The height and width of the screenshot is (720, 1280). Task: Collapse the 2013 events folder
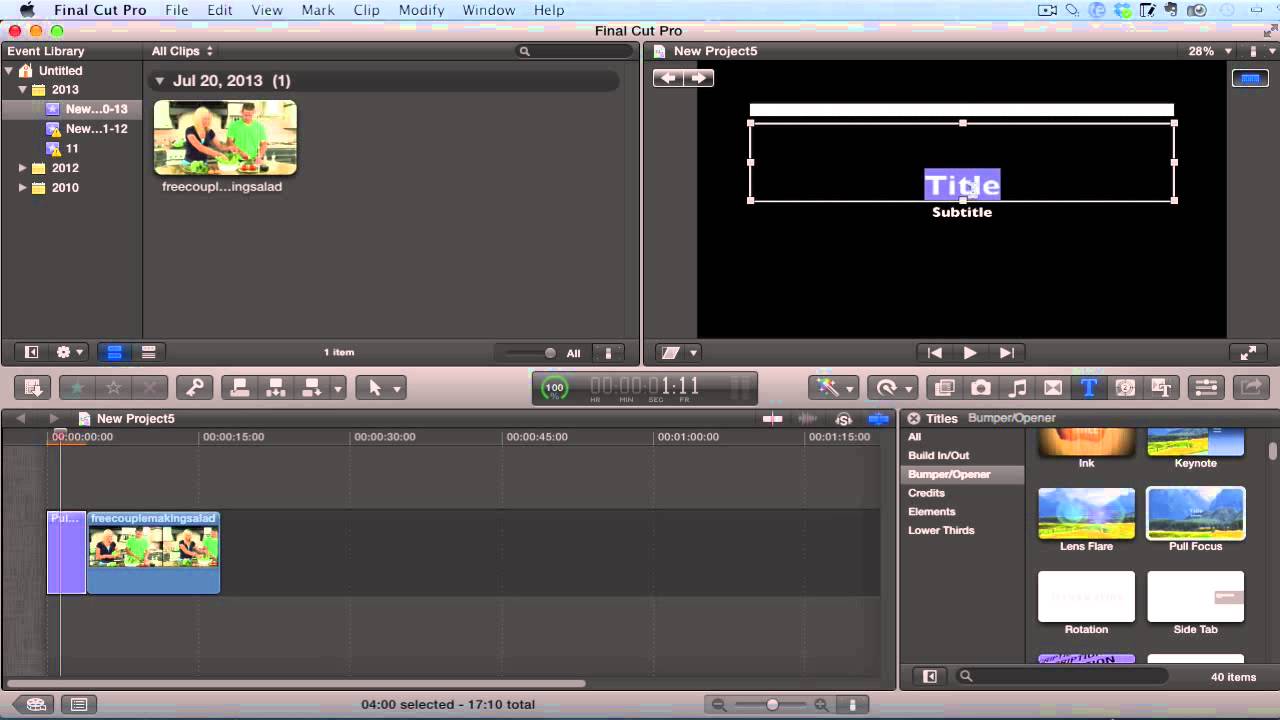[x=23, y=90]
